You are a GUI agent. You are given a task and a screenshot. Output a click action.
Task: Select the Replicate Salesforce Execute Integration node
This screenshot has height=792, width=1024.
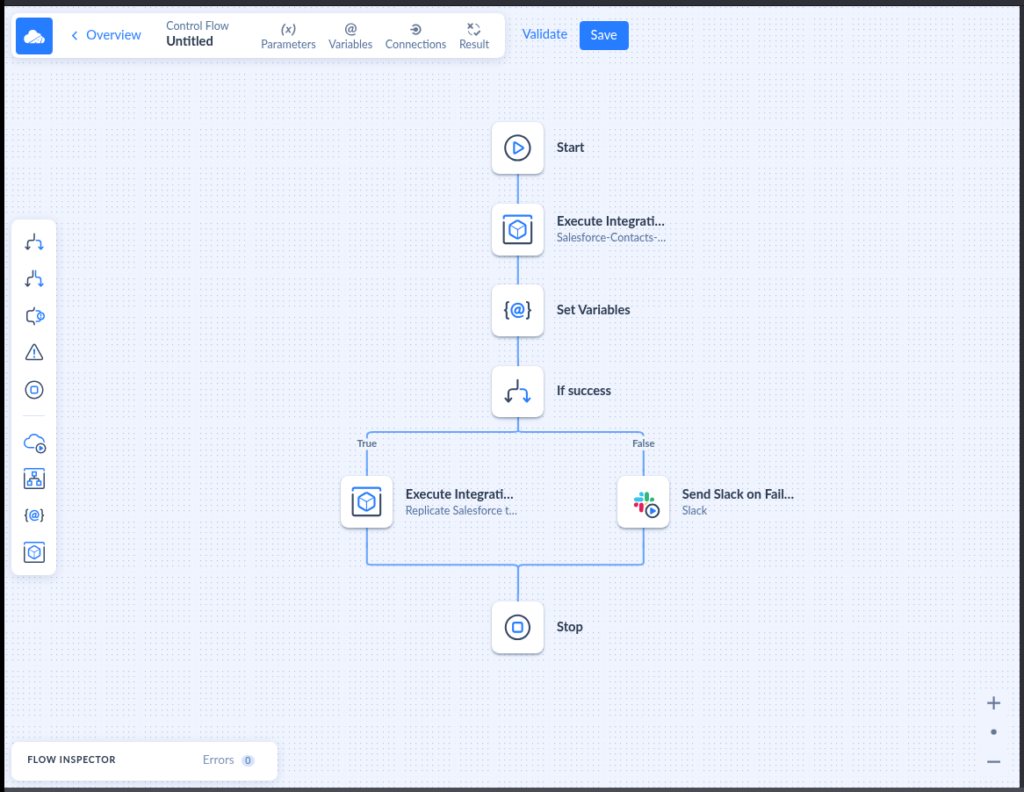click(x=366, y=501)
